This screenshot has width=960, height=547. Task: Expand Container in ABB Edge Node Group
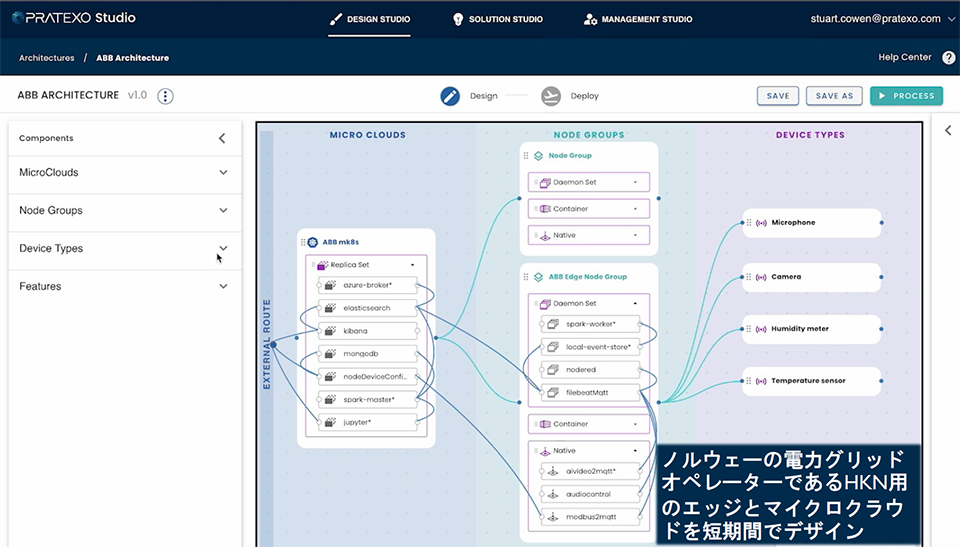636,424
